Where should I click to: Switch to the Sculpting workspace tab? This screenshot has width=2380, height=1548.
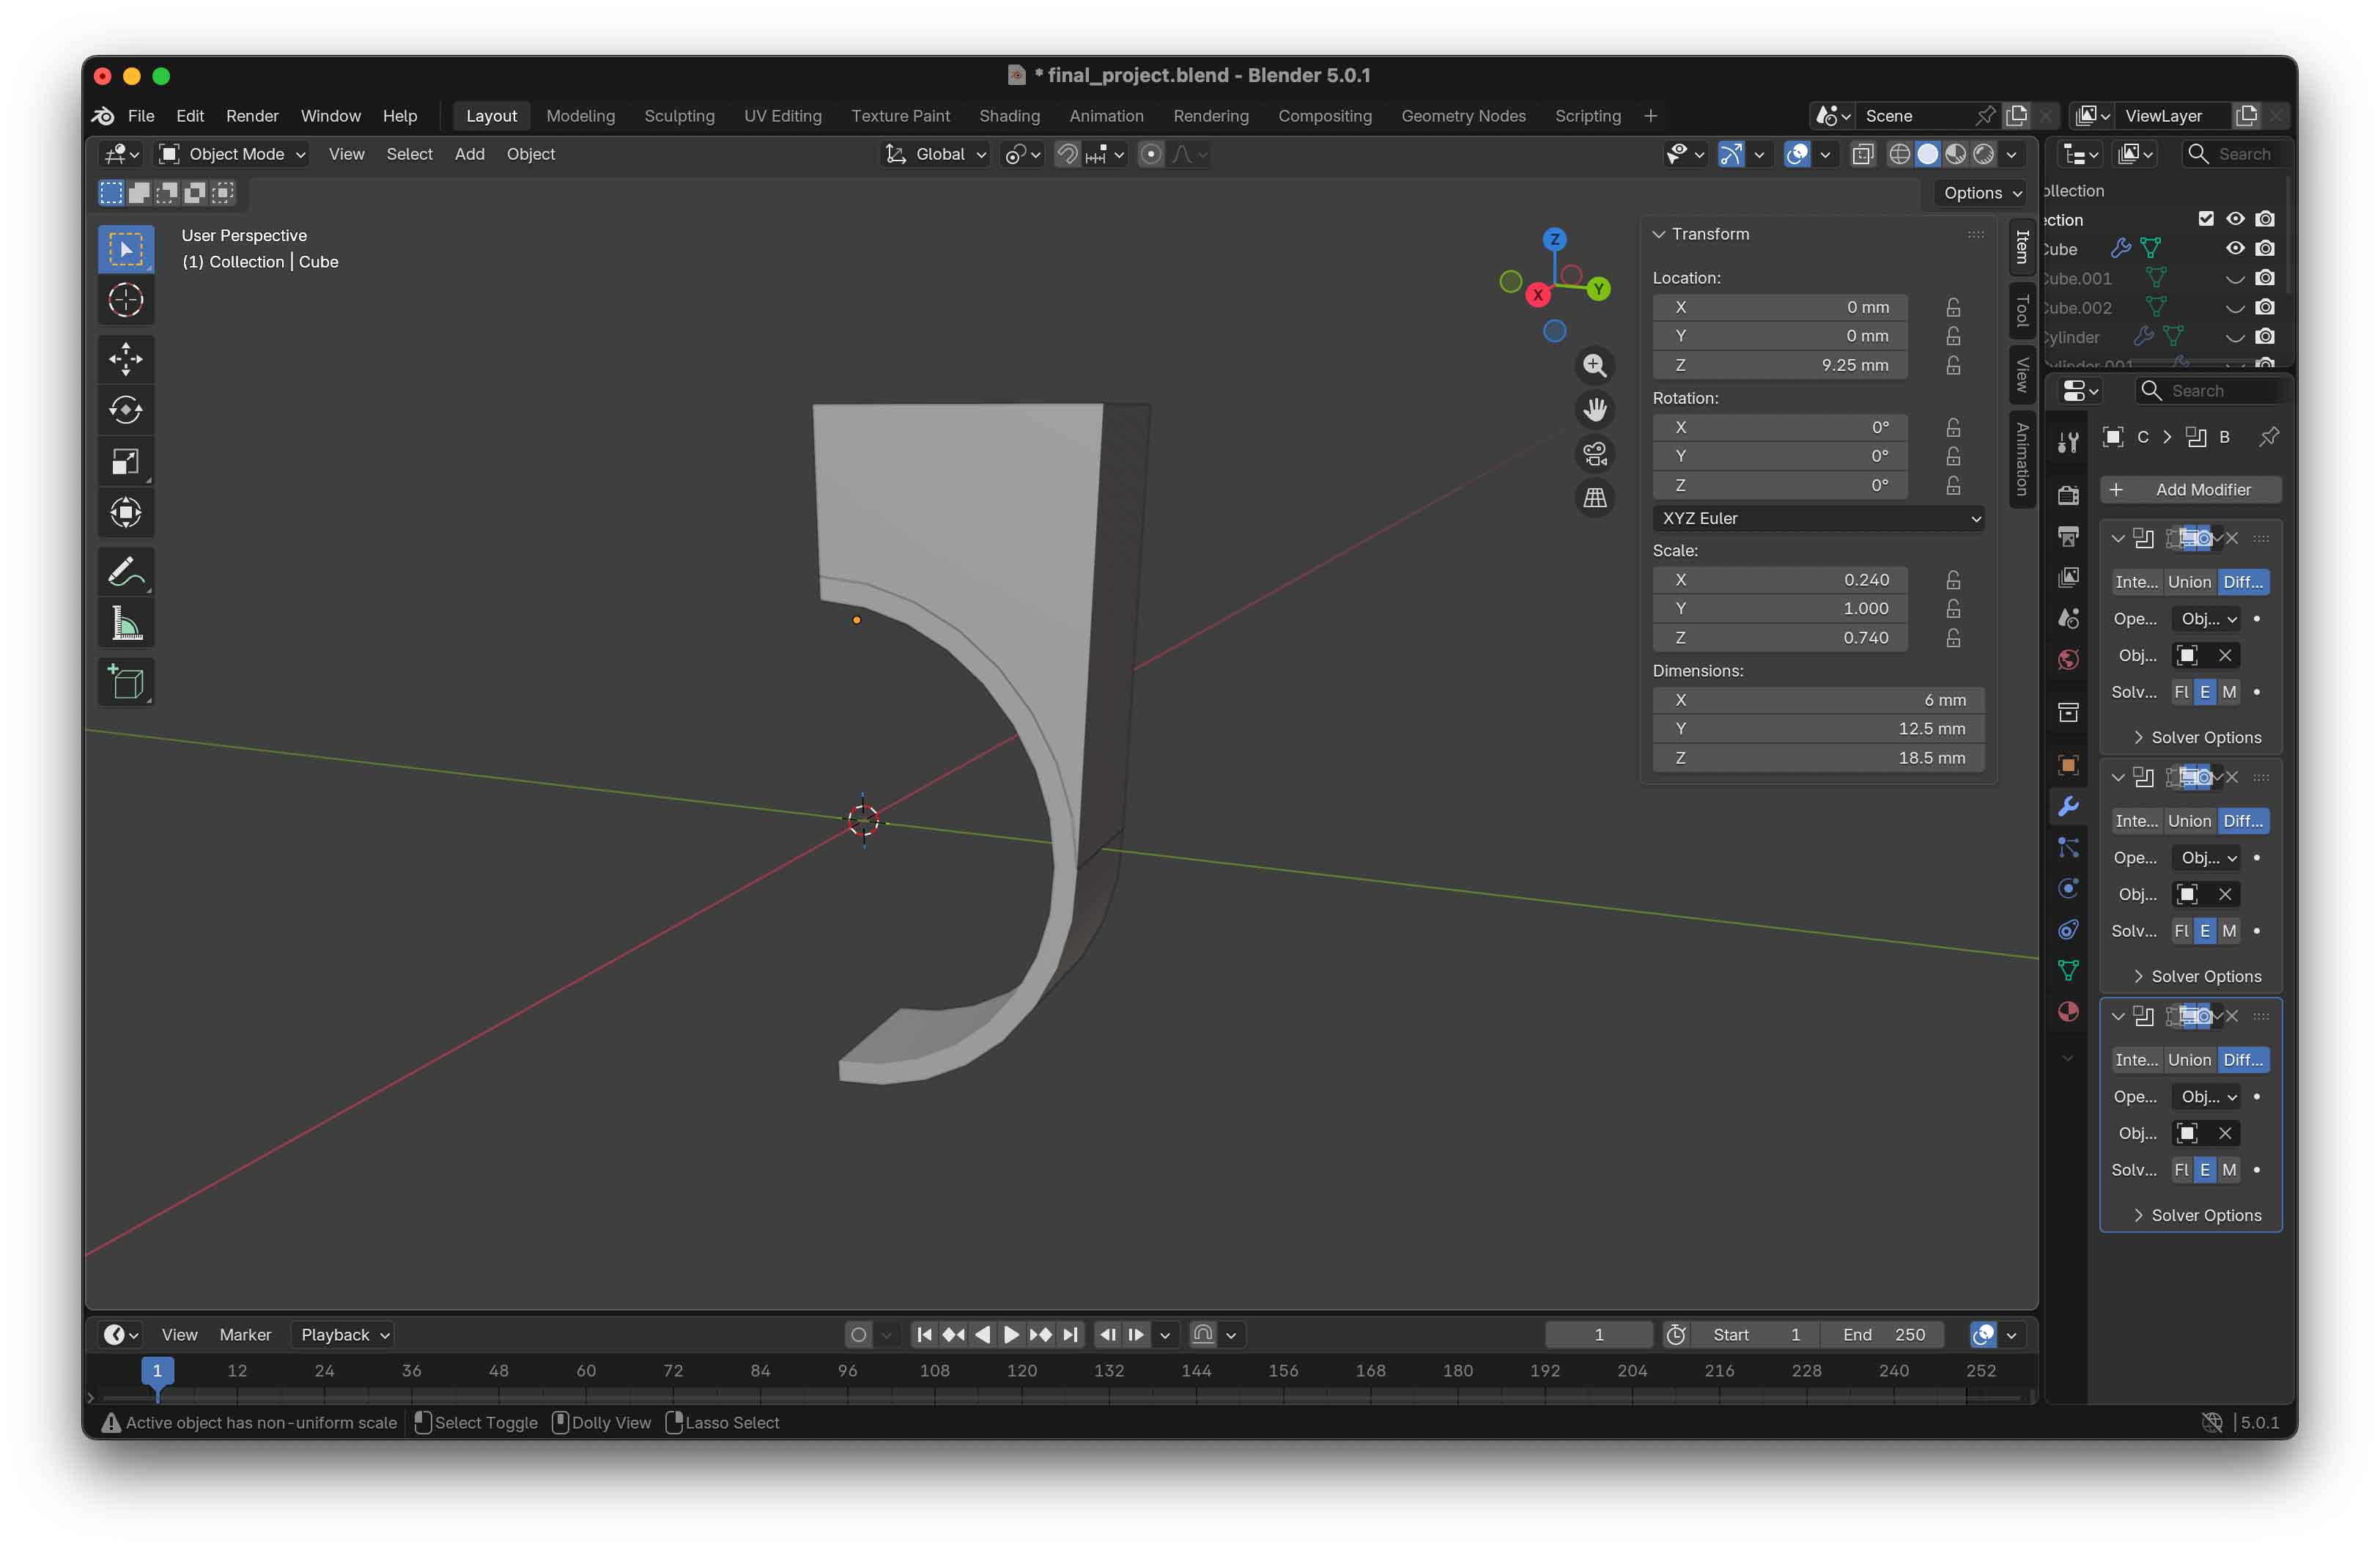[679, 116]
